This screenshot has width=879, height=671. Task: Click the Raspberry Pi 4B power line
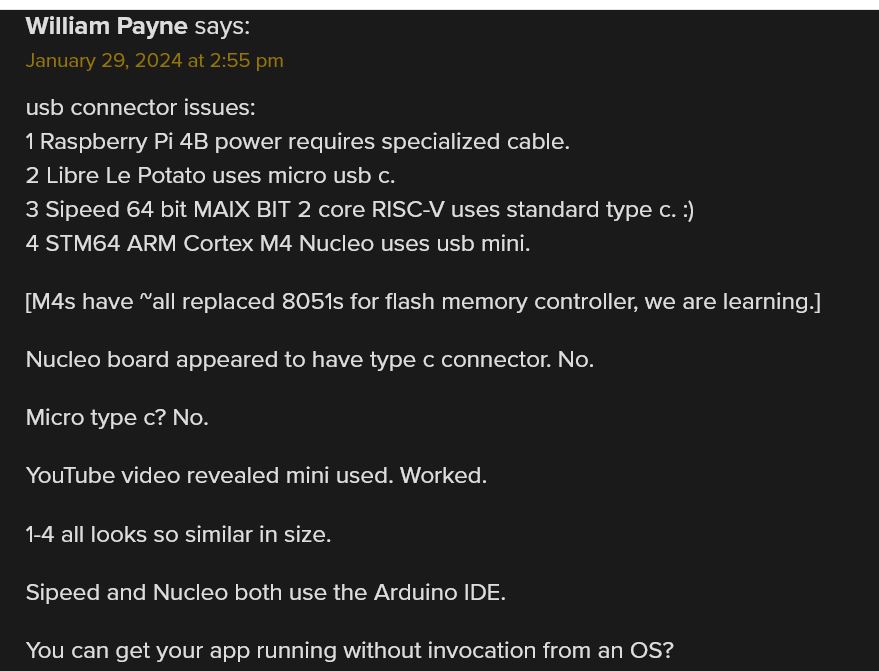point(298,142)
